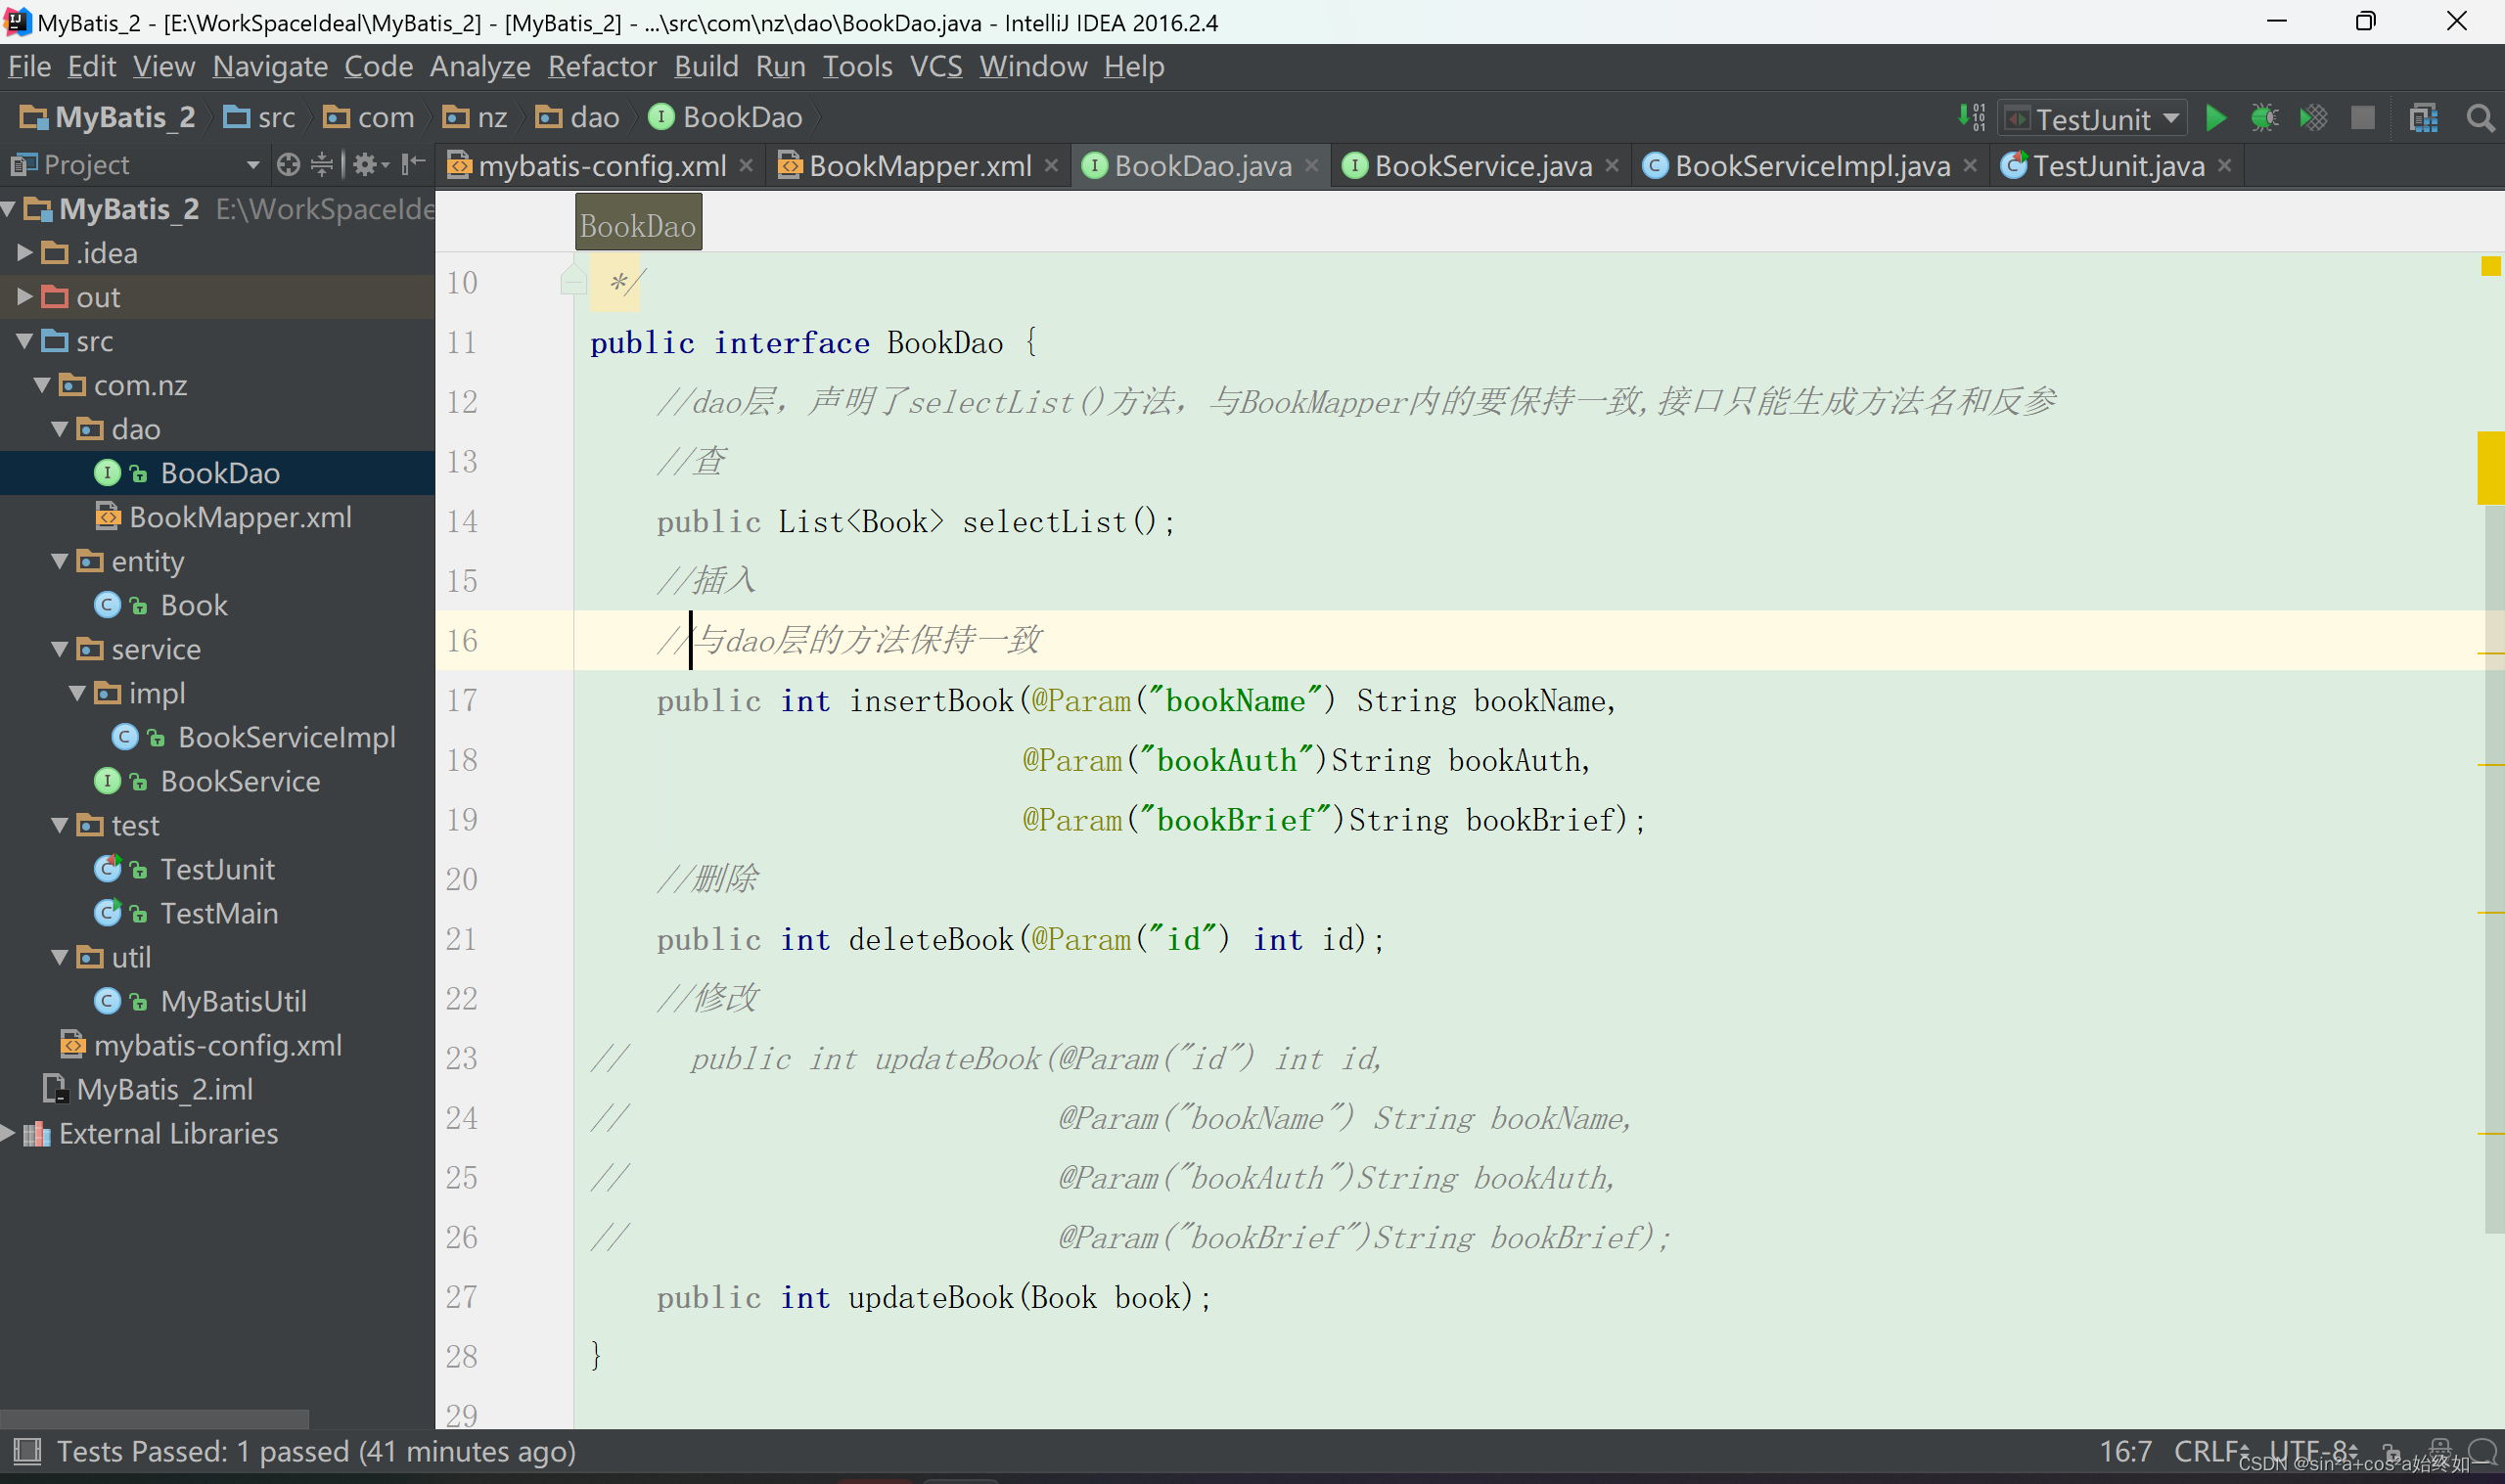Viewport: 2505px width, 1484px height.
Task: Click yellow warning stripe on right error gutter
Action: tap(2490, 468)
